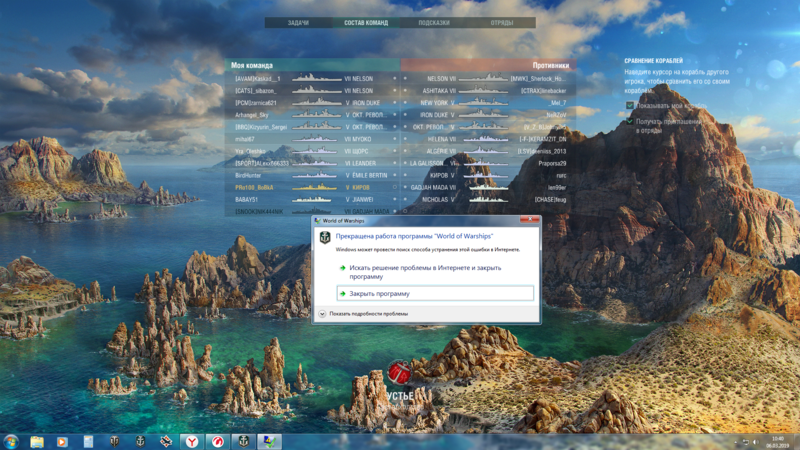Open the red swirl app in the taskbar
The height and width of the screenshot is (450, 800).
tap(218, 442)
